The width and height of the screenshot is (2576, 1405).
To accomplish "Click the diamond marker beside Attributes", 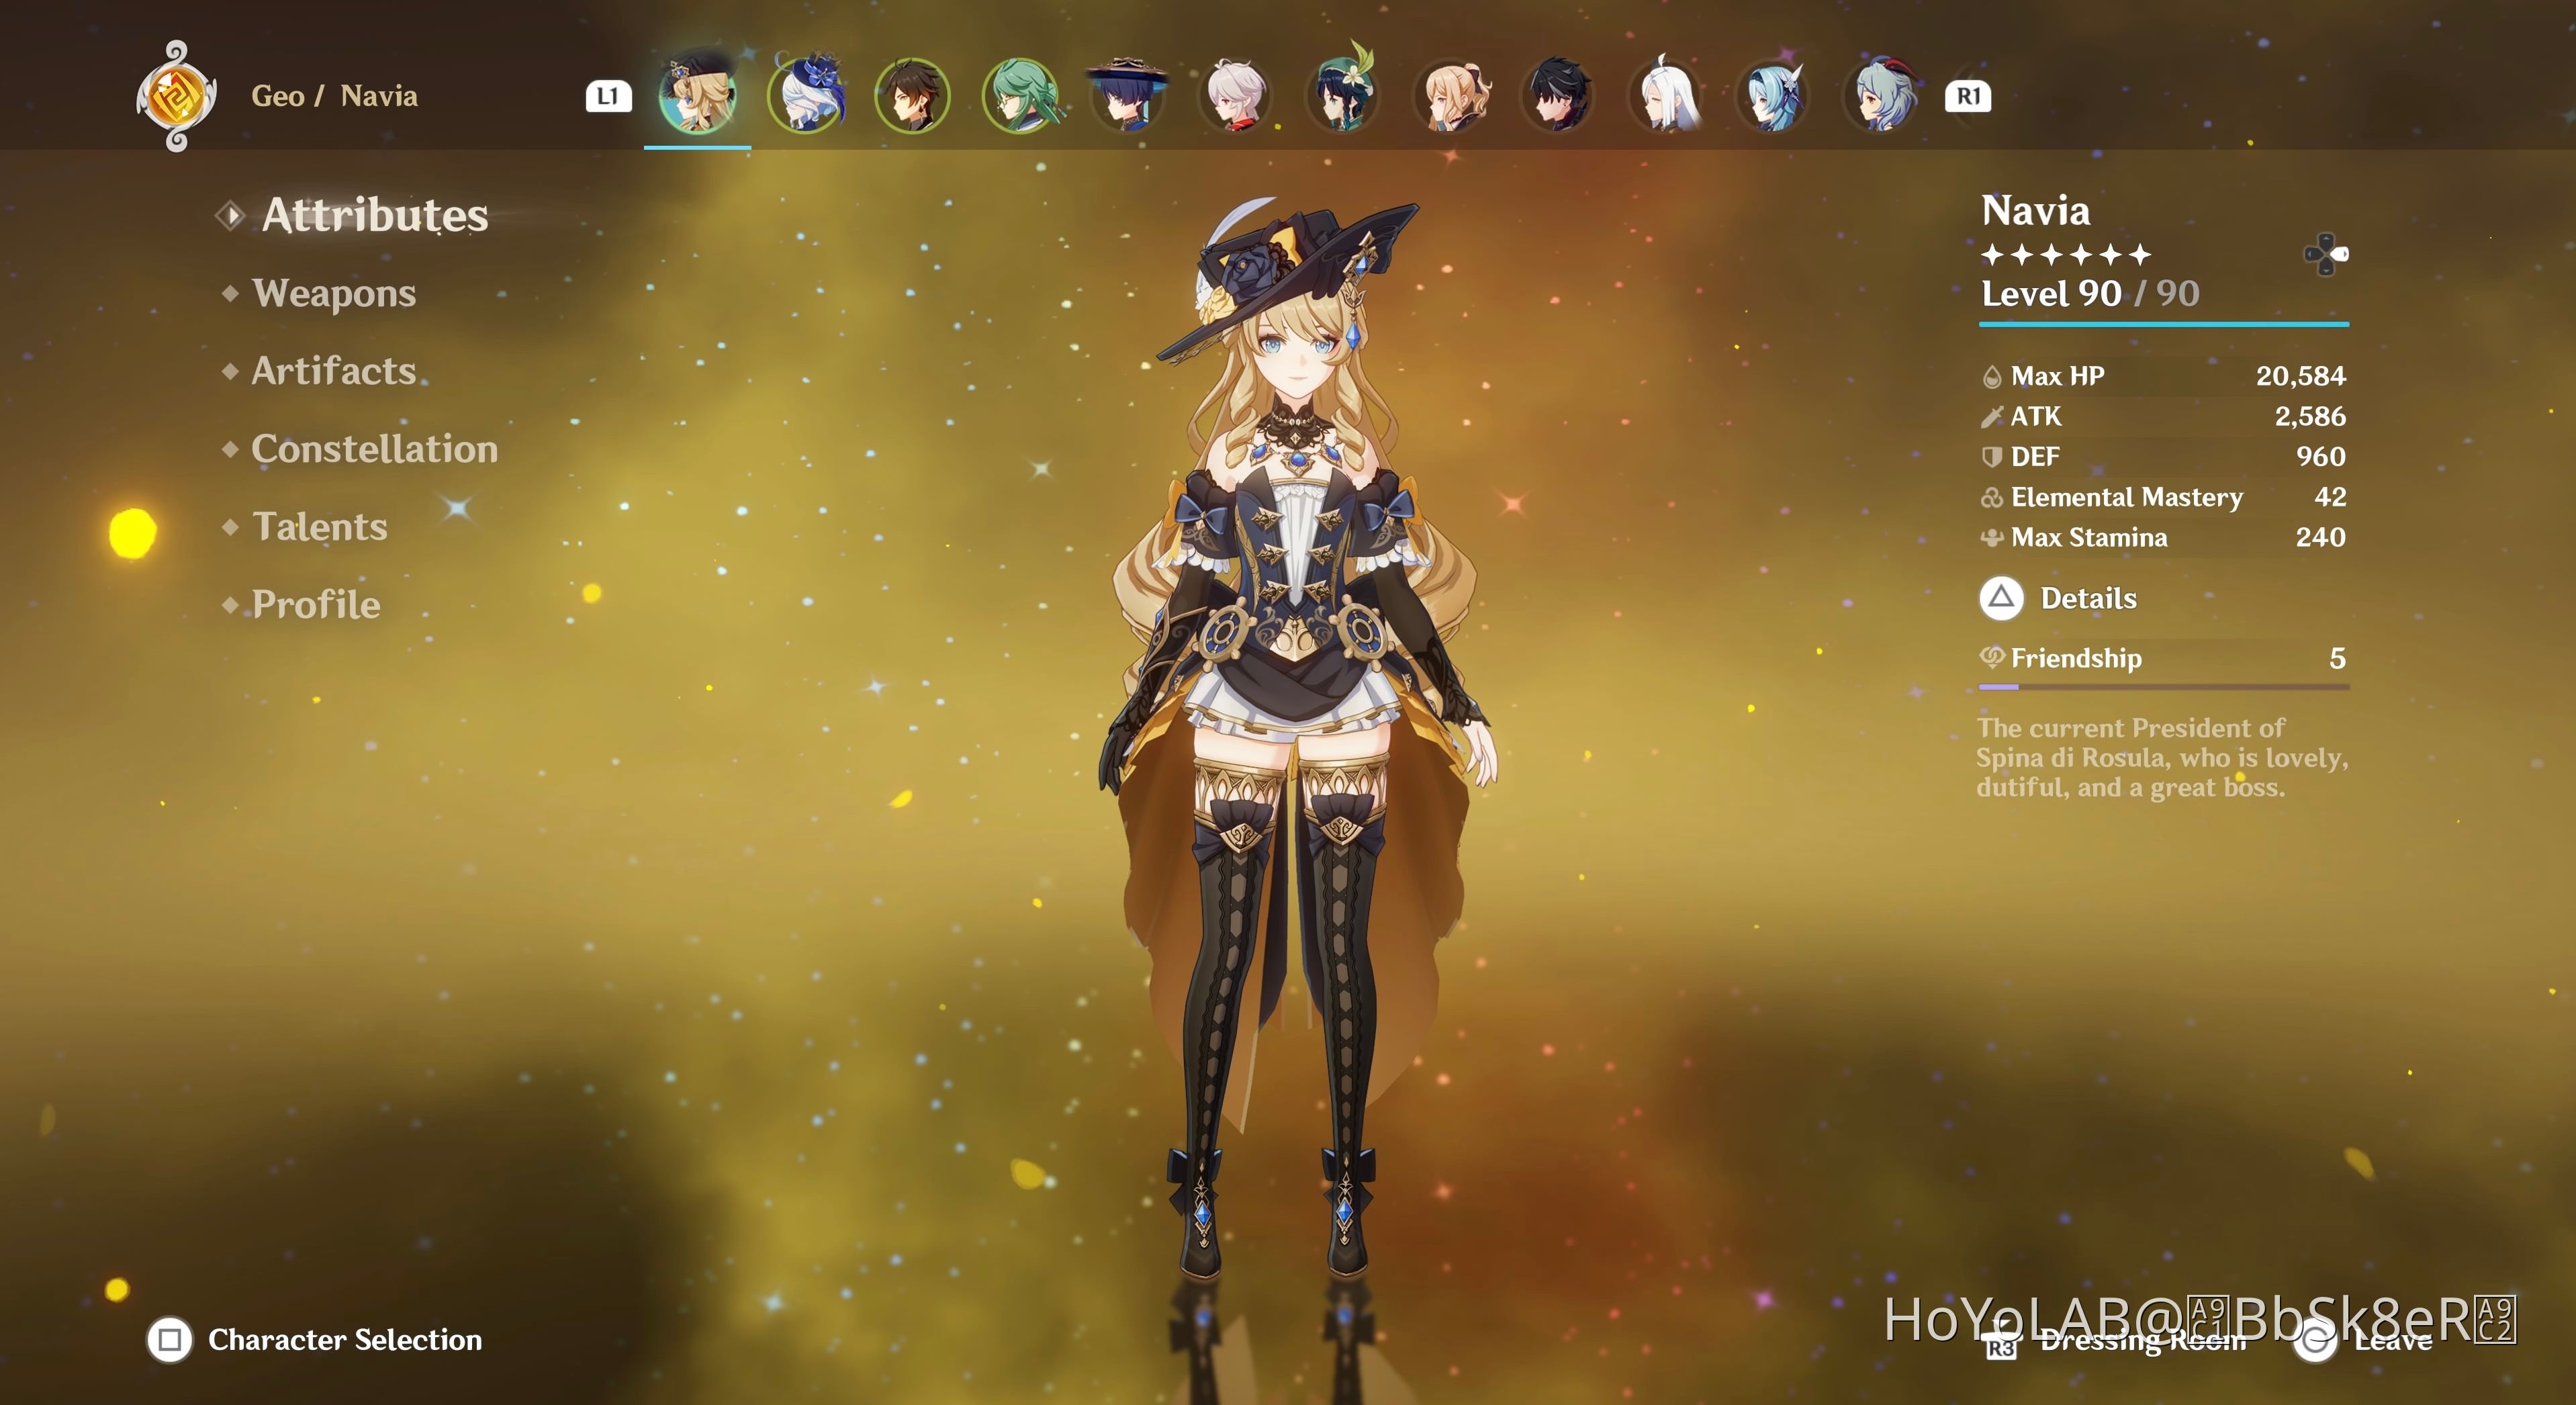I will coord(231,215).
